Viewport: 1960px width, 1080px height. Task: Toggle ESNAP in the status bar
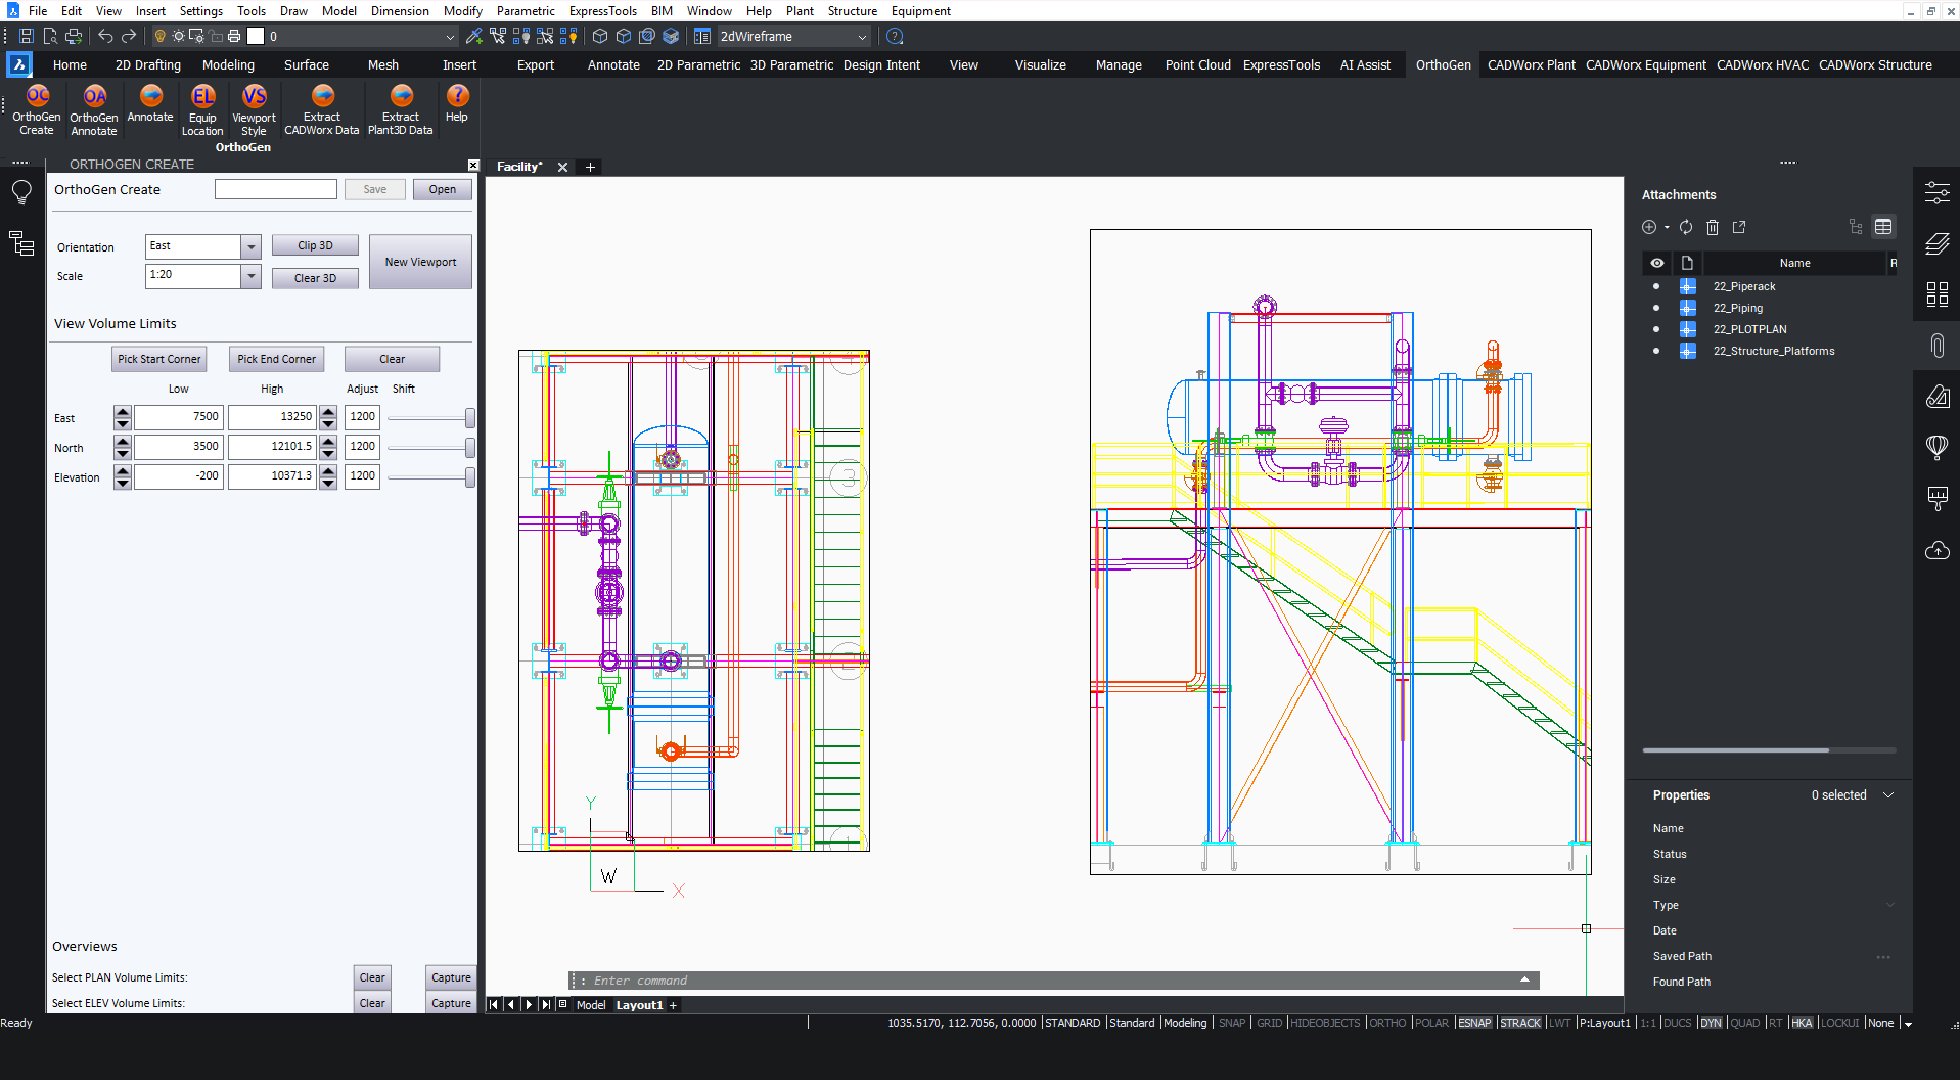[x=1474, y=1023]
